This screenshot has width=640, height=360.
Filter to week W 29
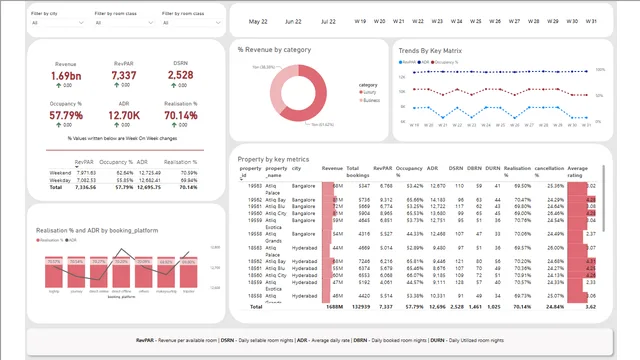pyautogui.click(x=553, y=21)
